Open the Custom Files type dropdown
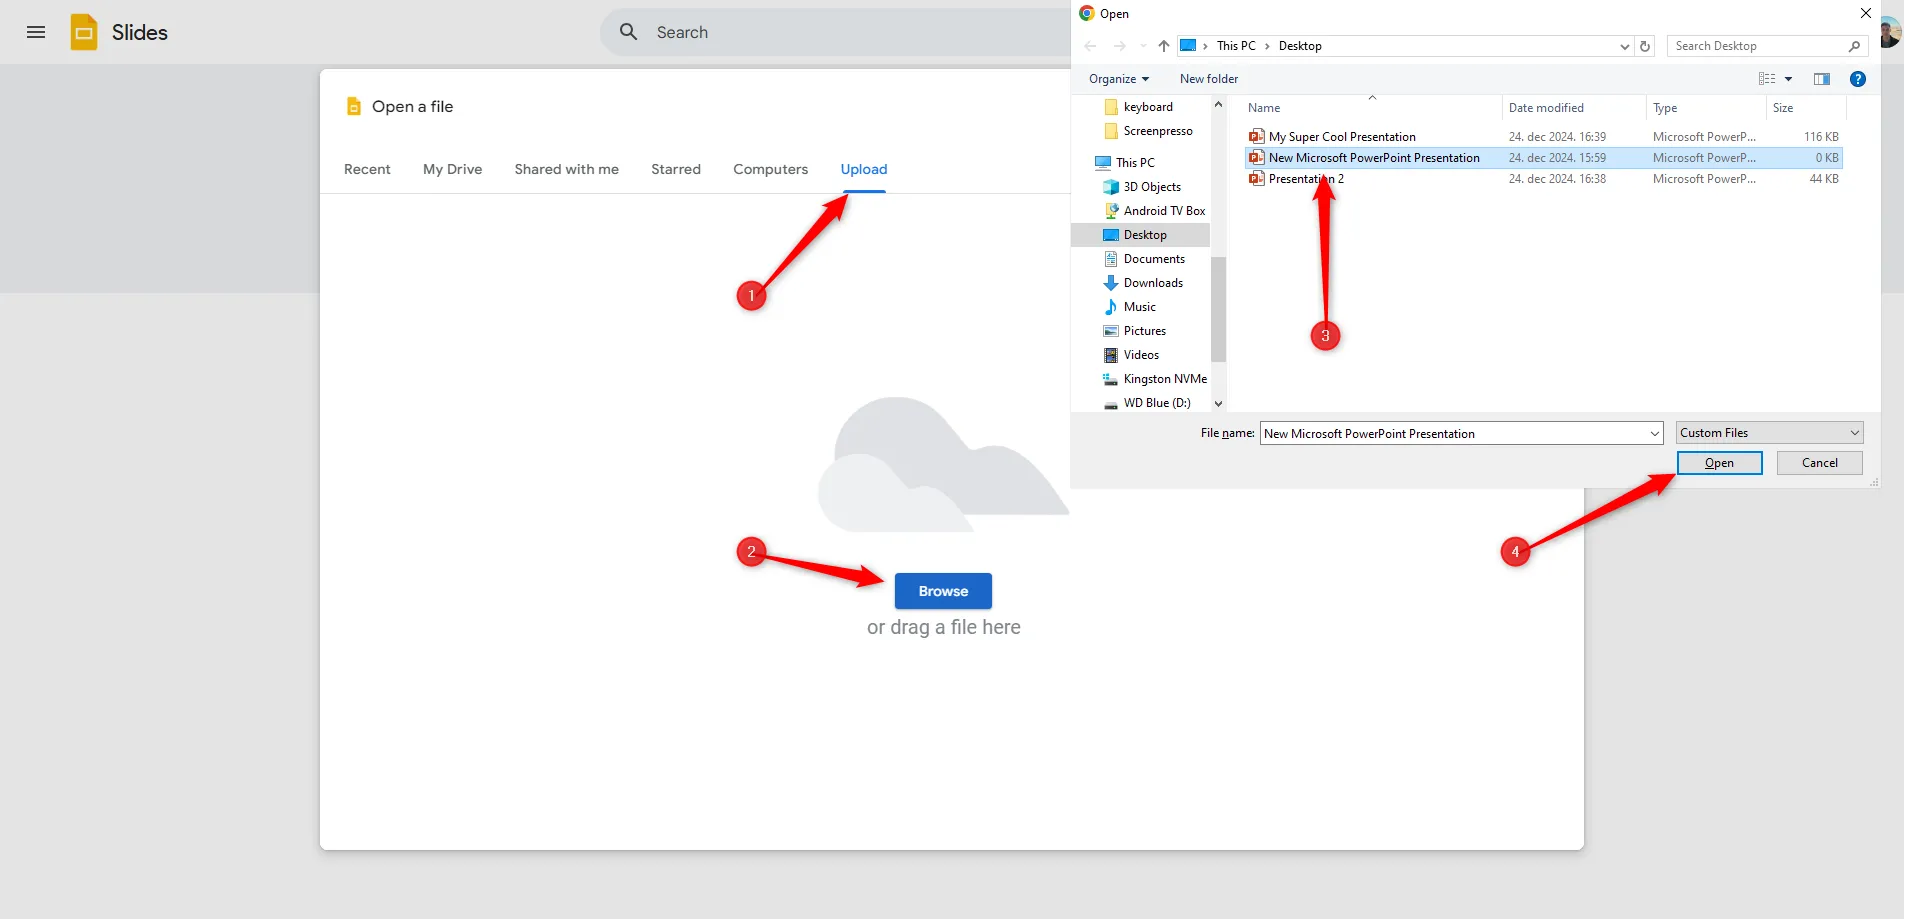 pyautogui.click(x=1769, y=433)
